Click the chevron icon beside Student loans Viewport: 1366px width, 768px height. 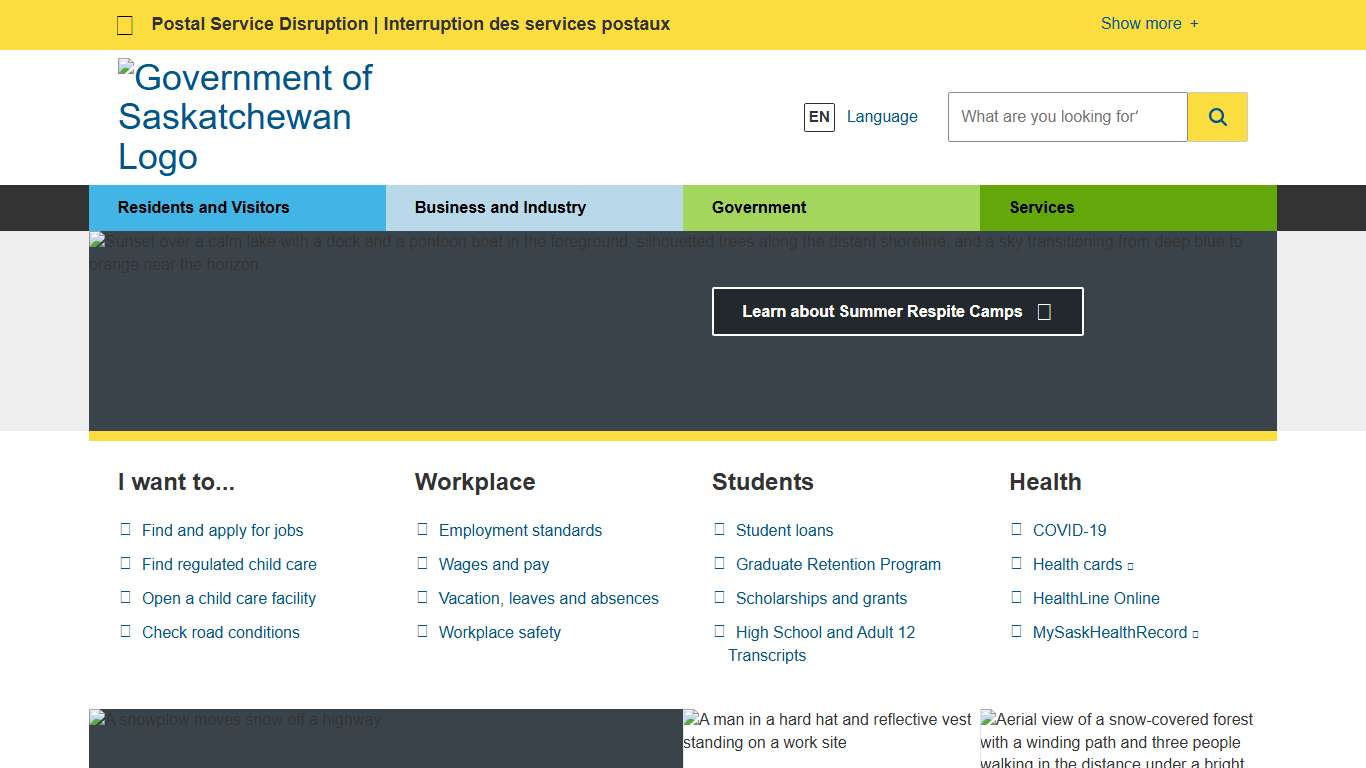(x=720, y=529)
